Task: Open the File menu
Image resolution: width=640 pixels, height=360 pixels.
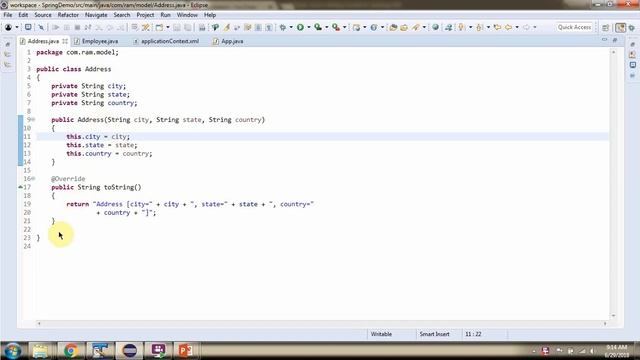Action: click(x=8, y=15)
